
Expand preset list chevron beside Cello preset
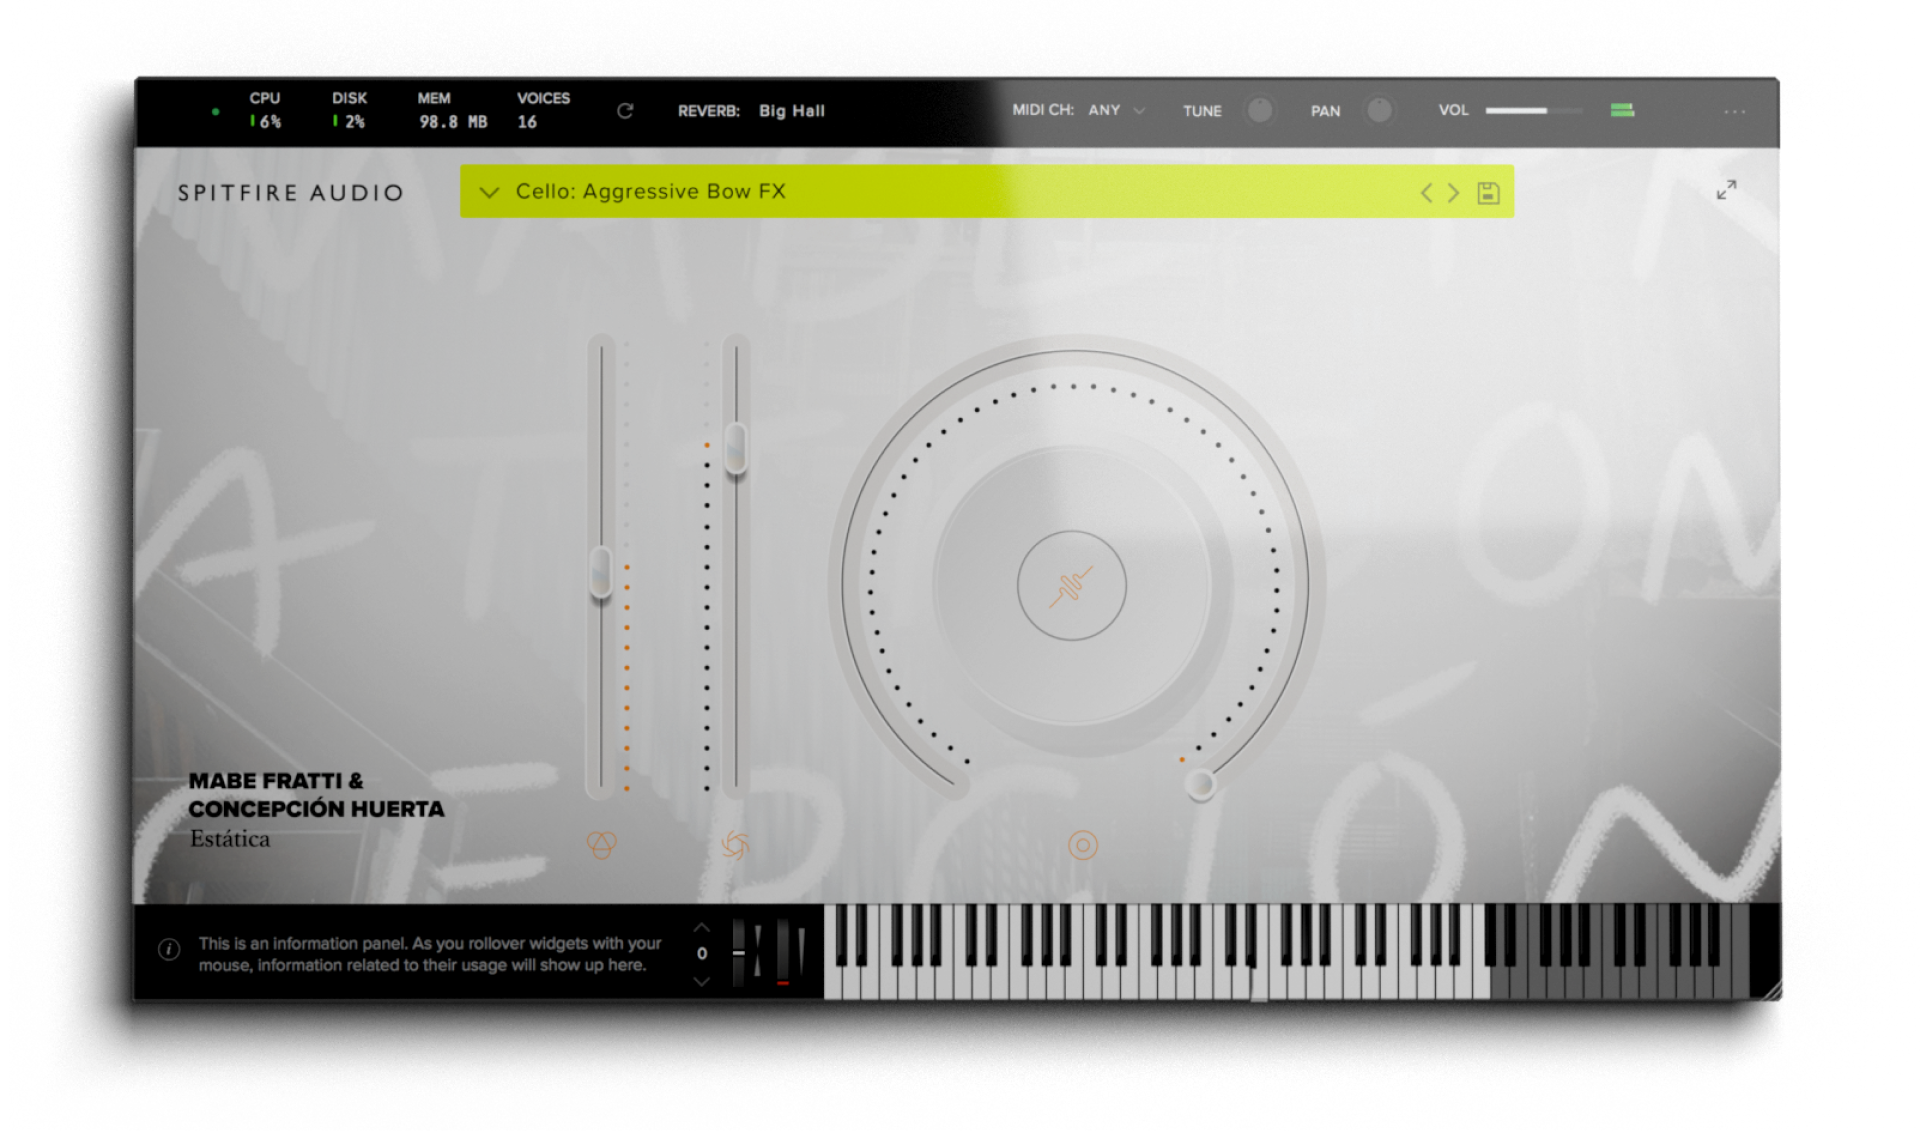point(489,192)
